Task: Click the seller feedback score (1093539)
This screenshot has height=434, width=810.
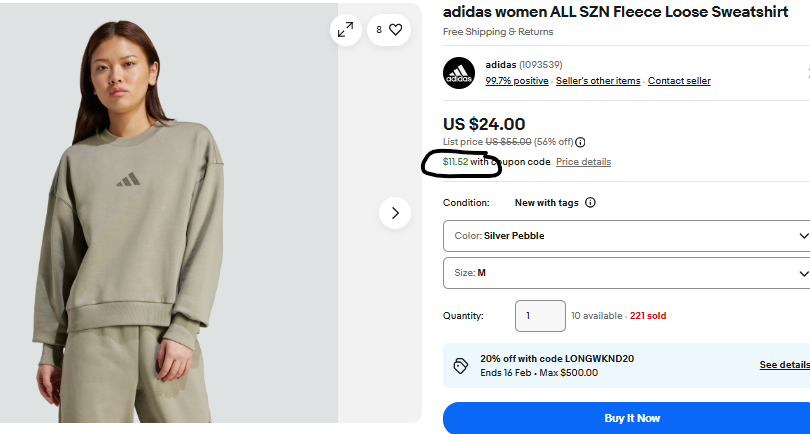Action: (x=543, y=65)
